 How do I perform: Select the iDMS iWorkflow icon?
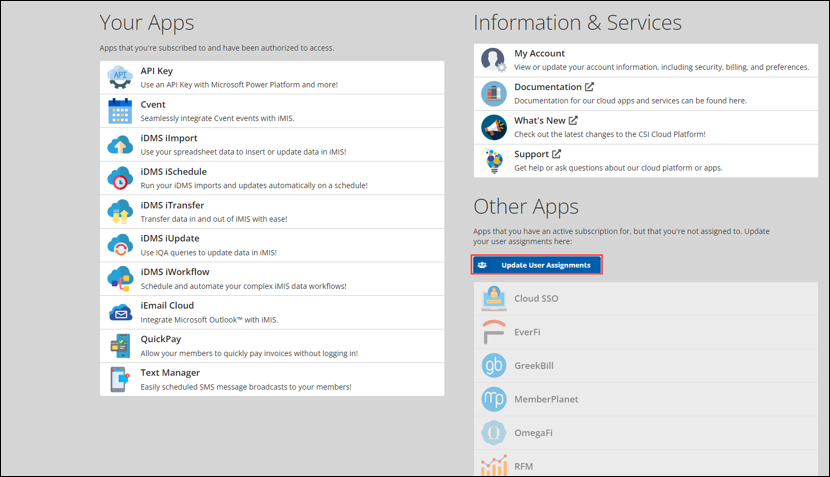tap(120, 279)
